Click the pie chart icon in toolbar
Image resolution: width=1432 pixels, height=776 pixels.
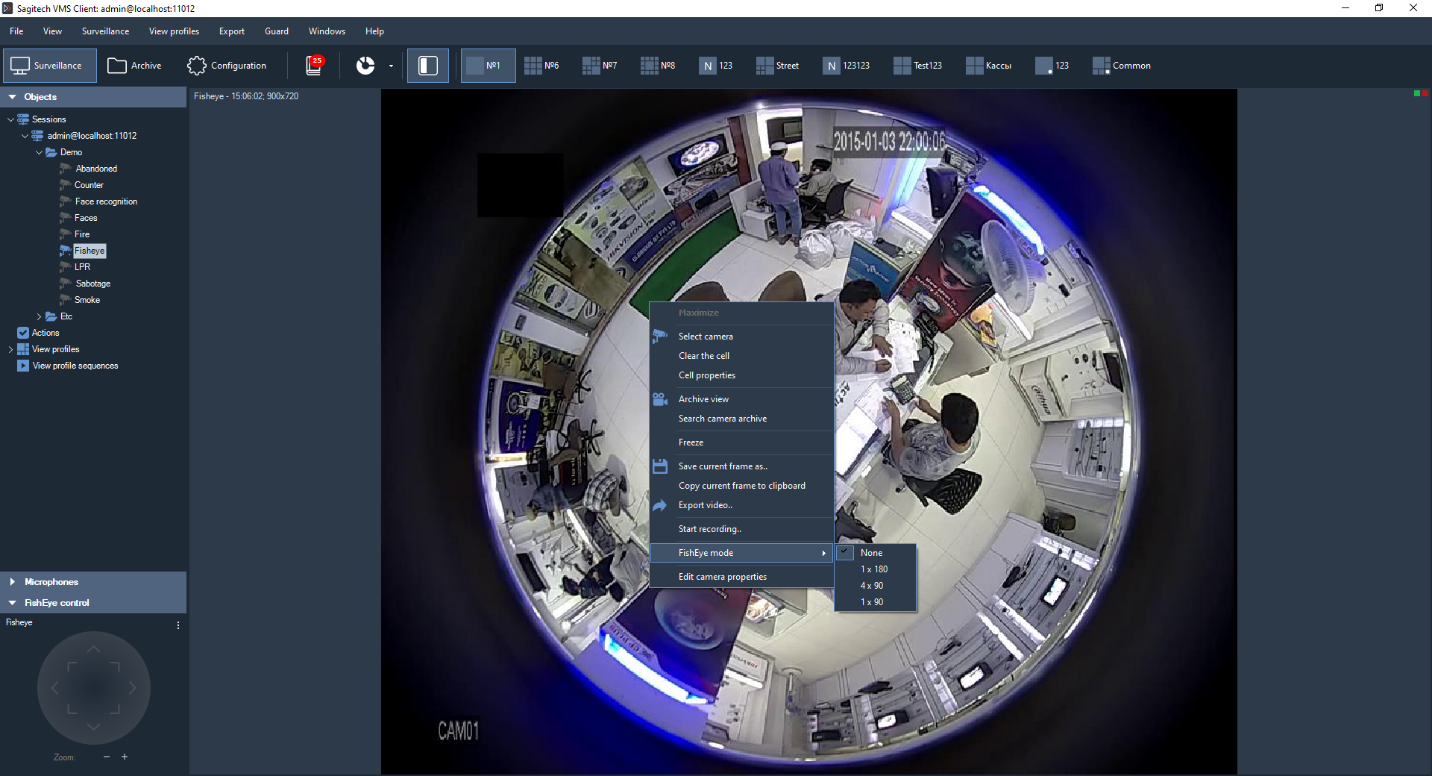365,66
